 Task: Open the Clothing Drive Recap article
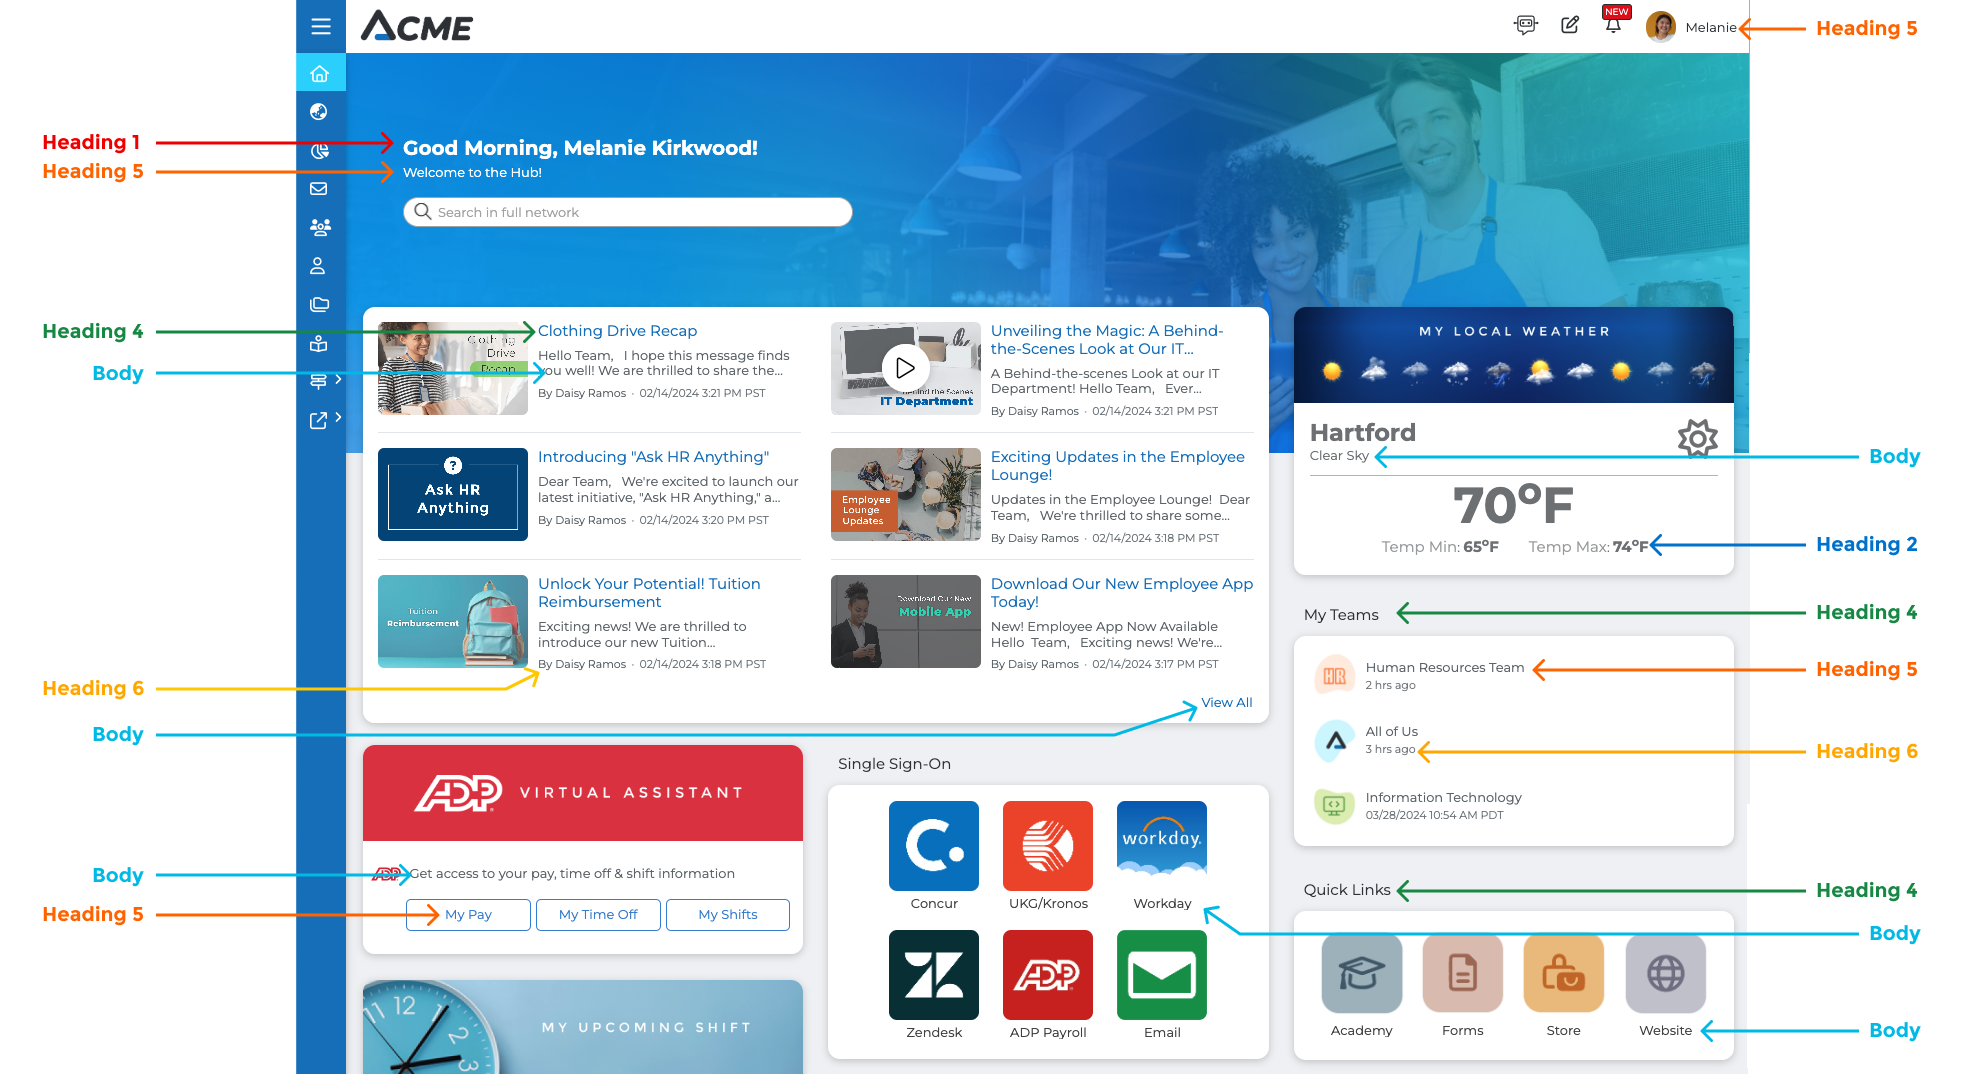point(617,331)
